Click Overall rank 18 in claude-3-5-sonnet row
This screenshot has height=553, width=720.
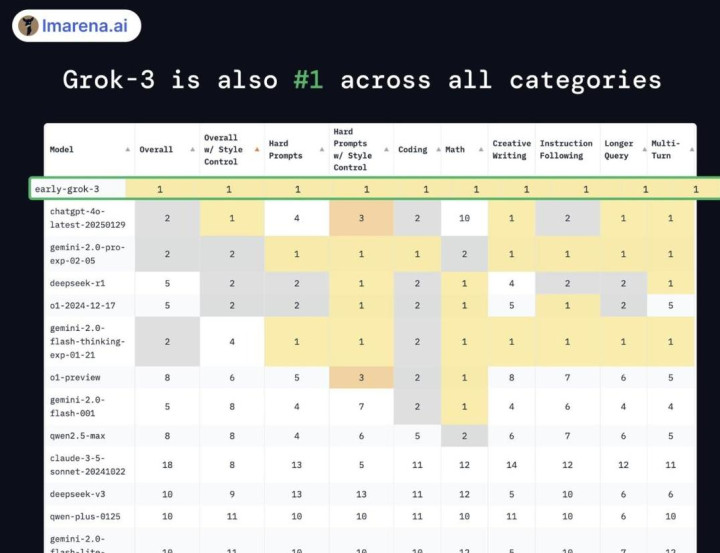(167, 465)
